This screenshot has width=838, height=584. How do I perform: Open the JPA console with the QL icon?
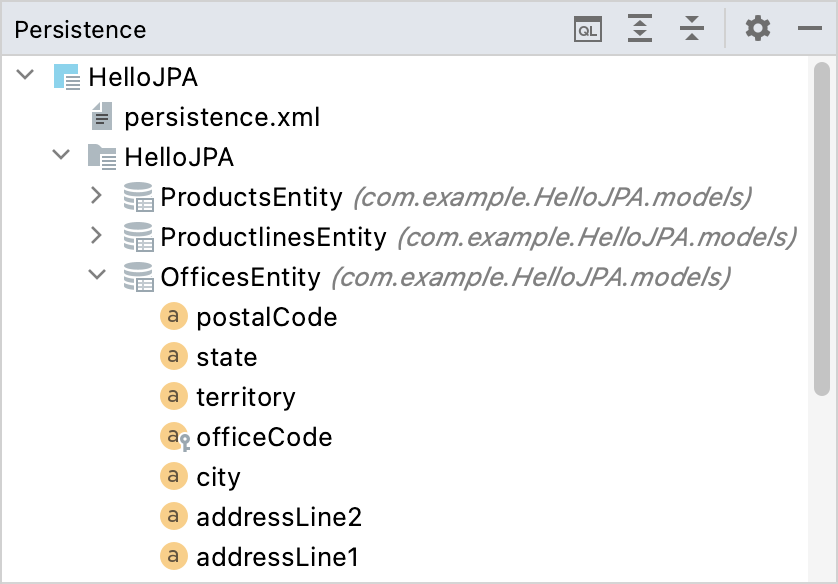pos(588,29)
